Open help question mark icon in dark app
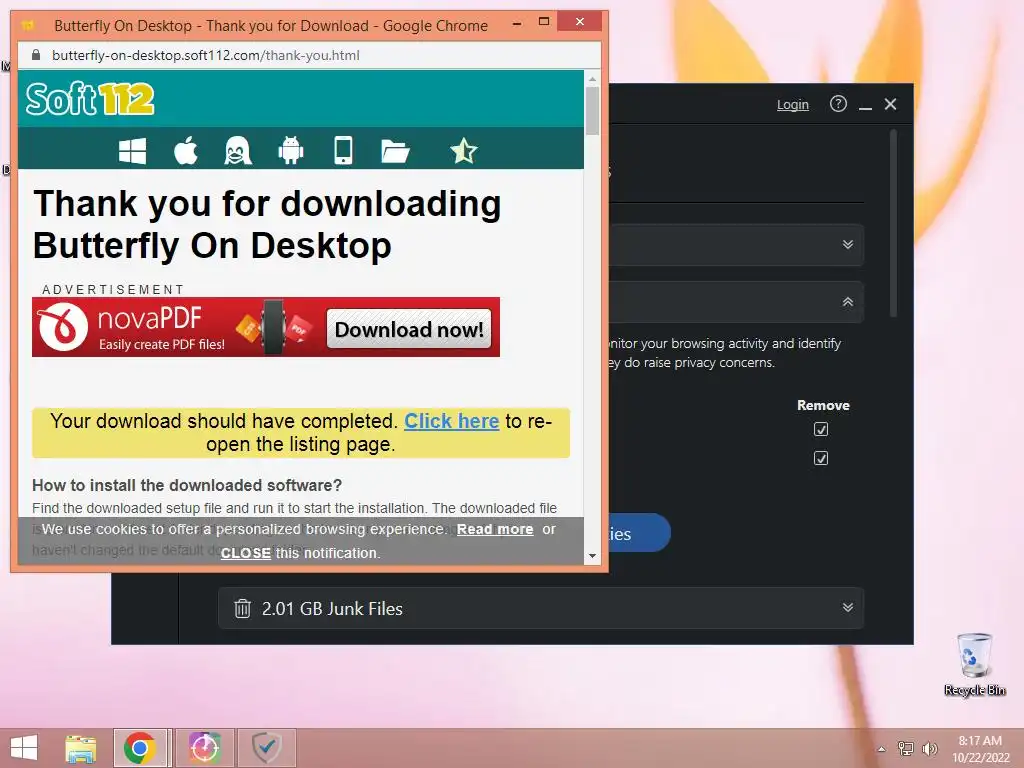 (x=838, y=104)
